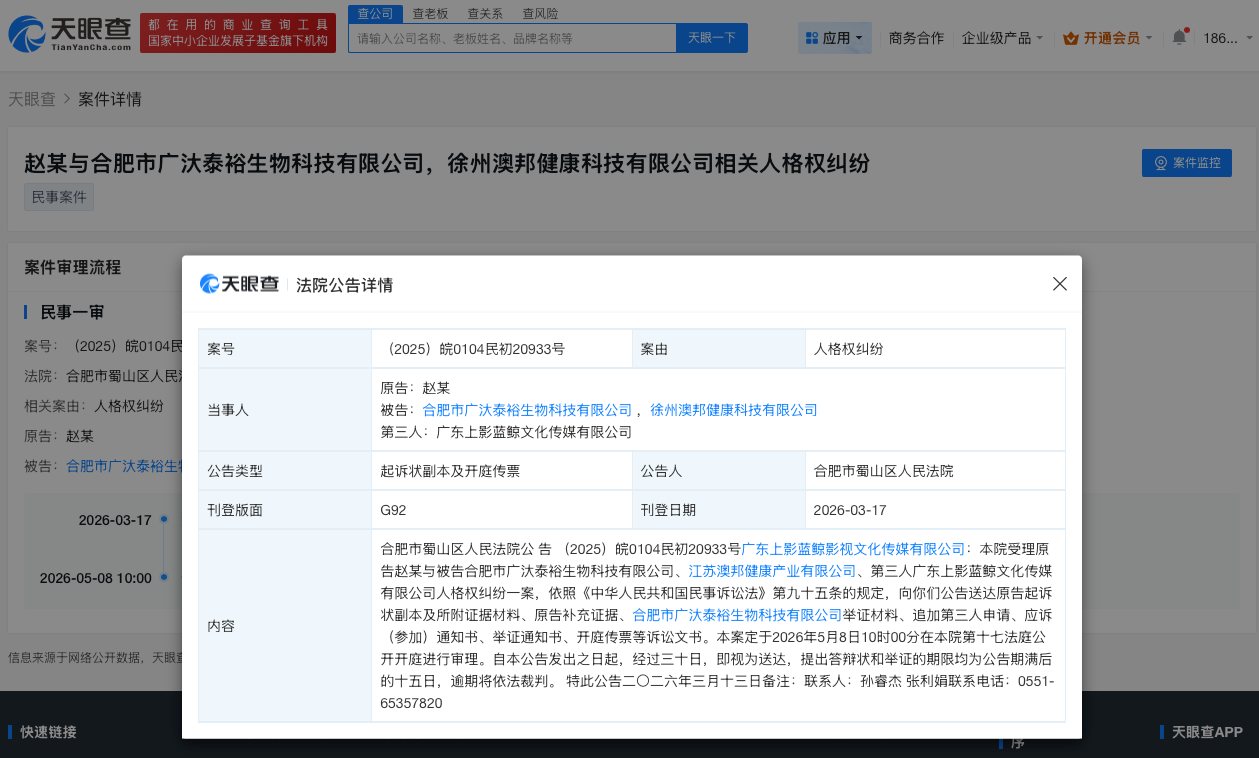Image resolution: width=1259 pixels, height=758 pixels.
Task: Switch to the 查老板 search tab
Action: 429,13
